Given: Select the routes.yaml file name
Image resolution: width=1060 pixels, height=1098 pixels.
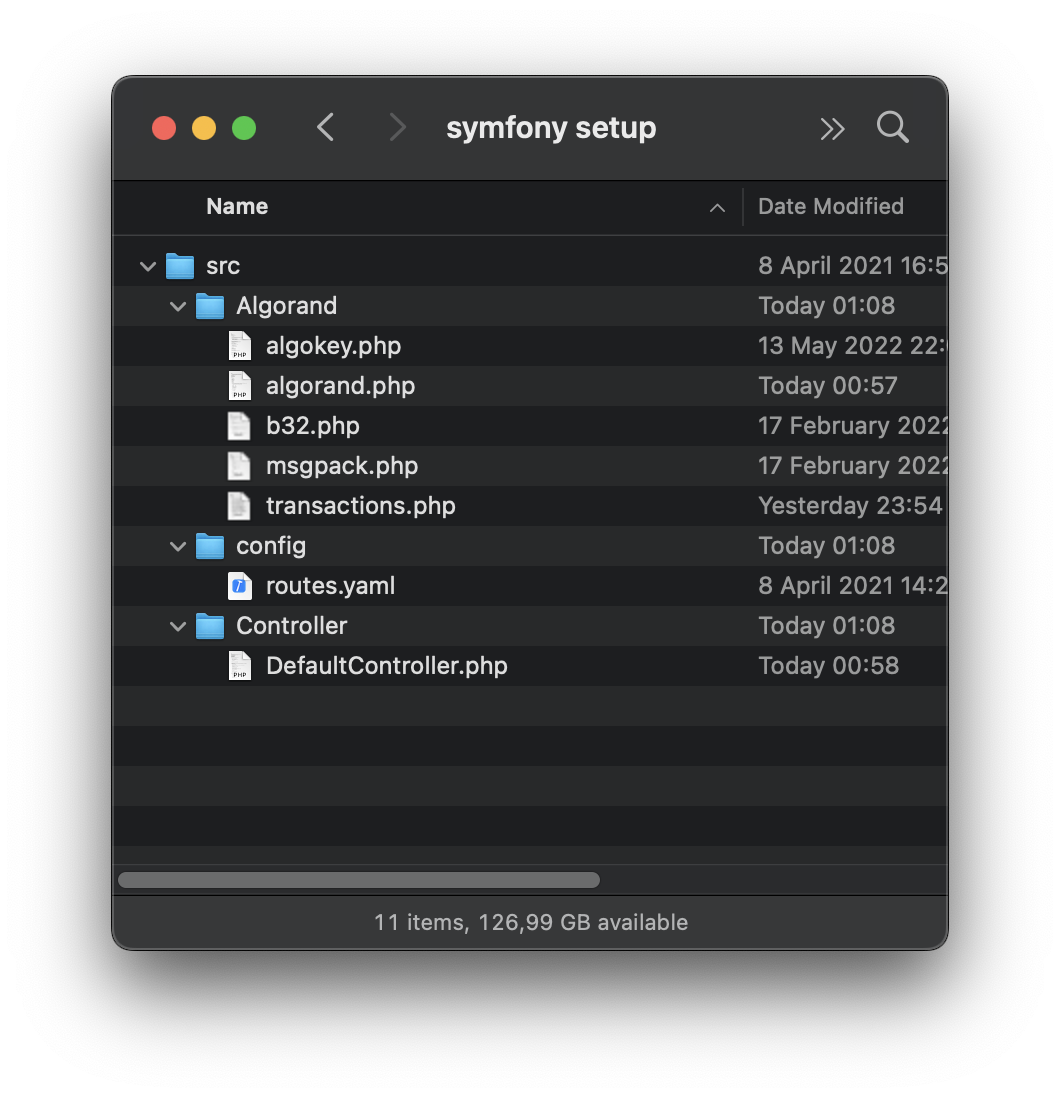Looking at the screenshot, I should tap(330, 586).
